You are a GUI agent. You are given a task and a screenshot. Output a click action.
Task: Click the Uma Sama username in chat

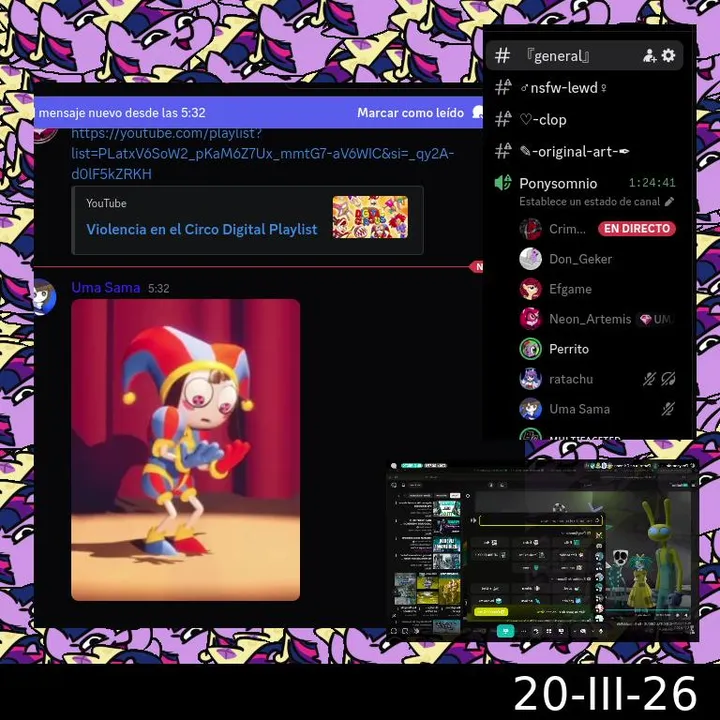coord(106,287)
